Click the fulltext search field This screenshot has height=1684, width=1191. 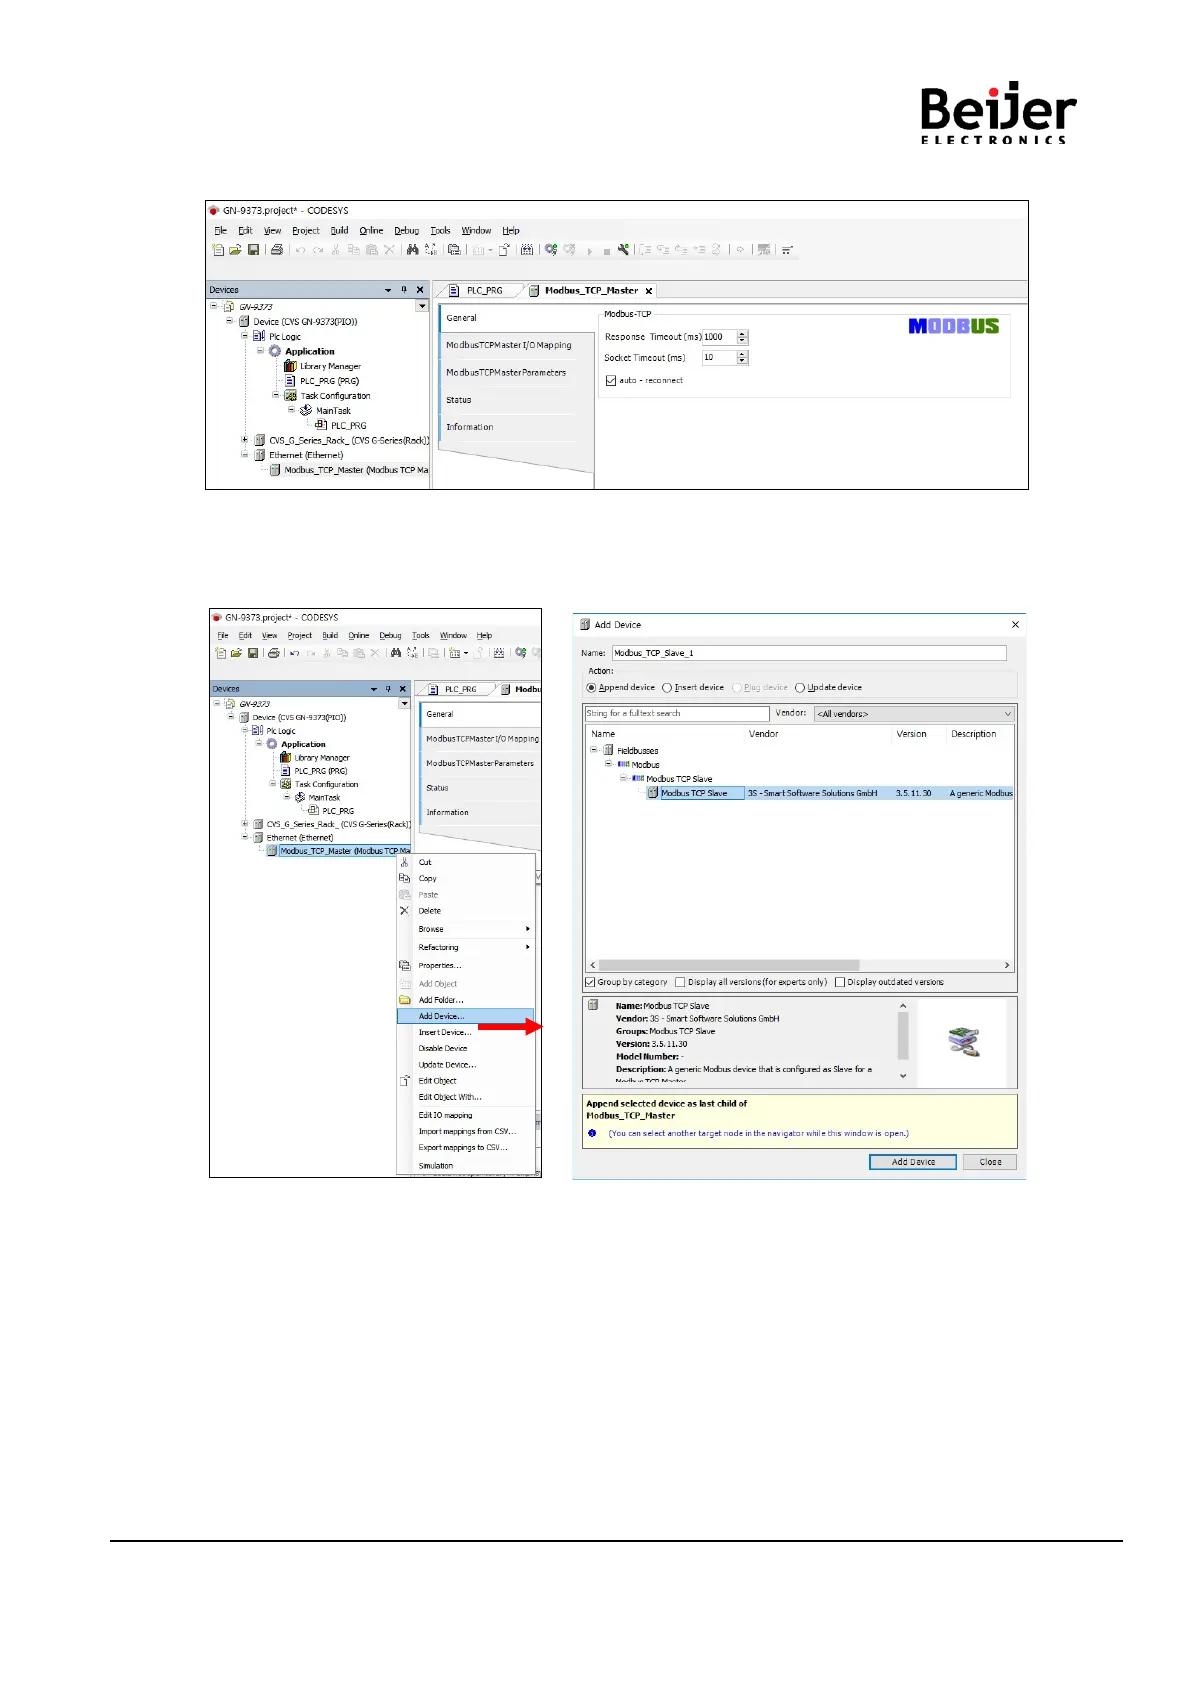click(x=677, y=714)
